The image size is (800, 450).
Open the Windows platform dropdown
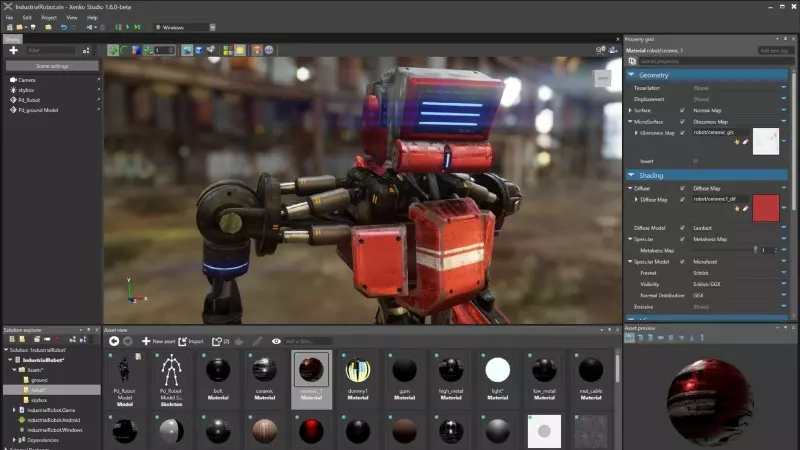point(185,27)
